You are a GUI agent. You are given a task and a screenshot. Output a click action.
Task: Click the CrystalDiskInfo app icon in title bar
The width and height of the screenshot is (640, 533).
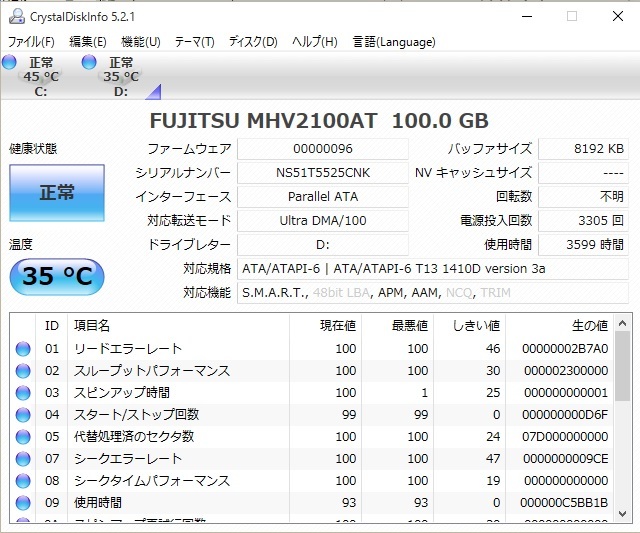pyautogui.click(x=17, y=17)
